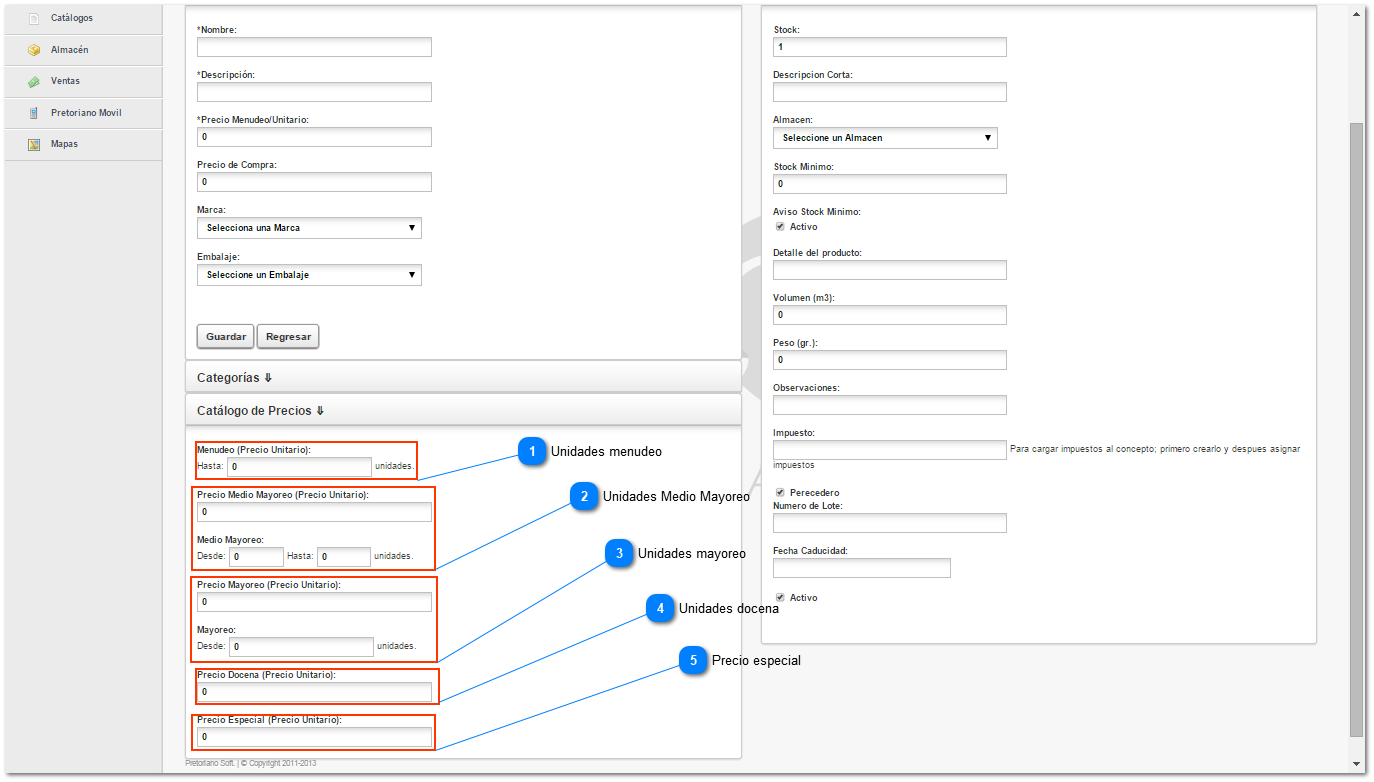Screen dimensions: 1374x782
Task: Open the Almacen selection dropdown
Action: 885,138
